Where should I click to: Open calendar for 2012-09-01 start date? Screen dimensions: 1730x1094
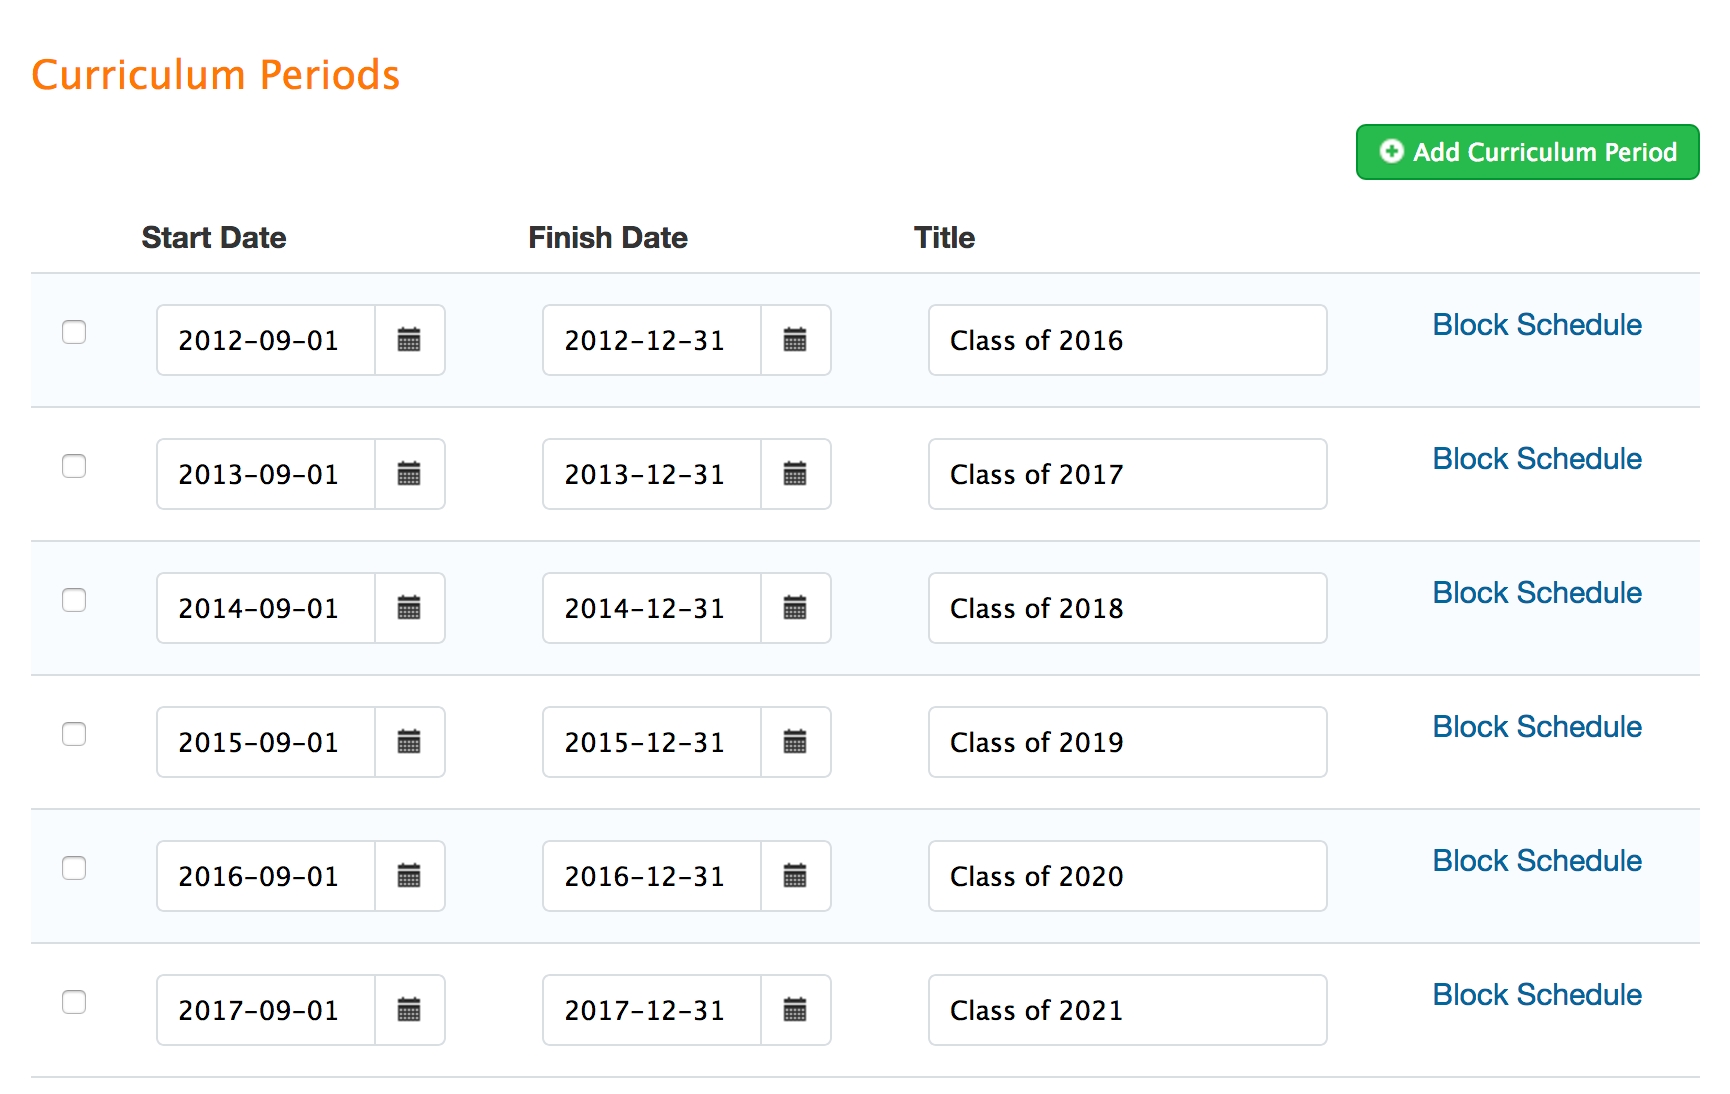tap(409, 340)
